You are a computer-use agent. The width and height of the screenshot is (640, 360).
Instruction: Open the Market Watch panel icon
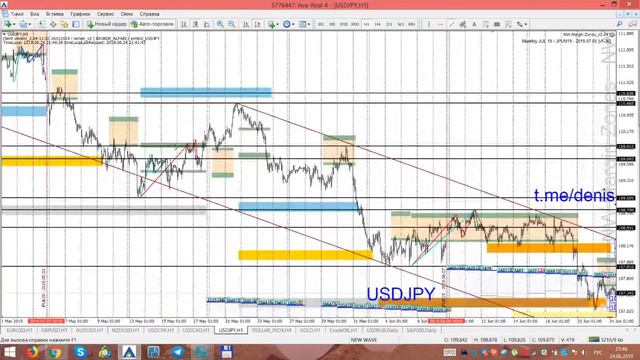[x=42, y=24]
